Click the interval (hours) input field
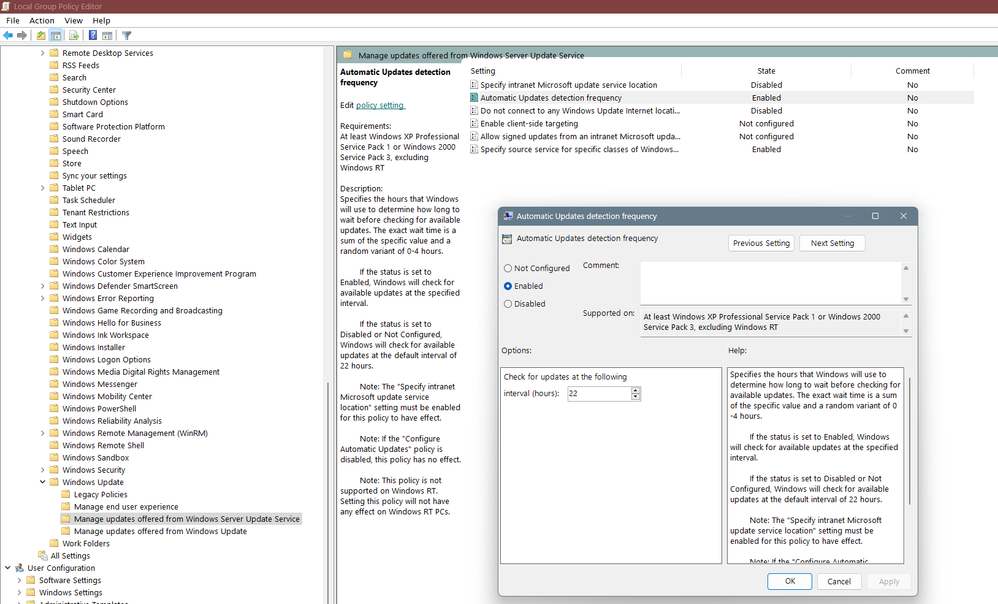Screen dimensions: 998x604 pos(599,394)
